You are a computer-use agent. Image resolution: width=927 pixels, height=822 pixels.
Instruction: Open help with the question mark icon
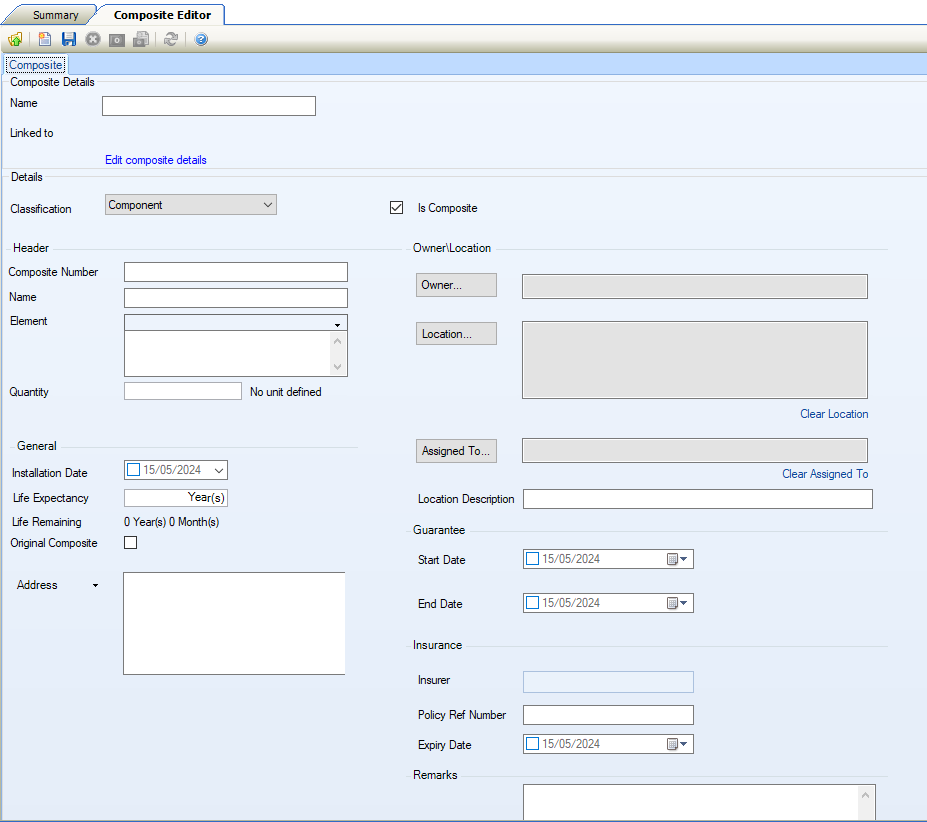[201, 39]
